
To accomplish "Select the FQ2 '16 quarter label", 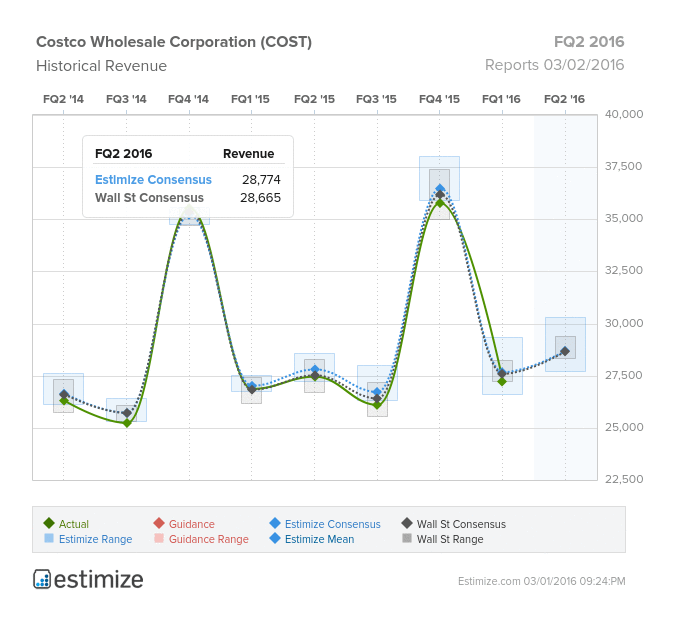I will (565, 99).
